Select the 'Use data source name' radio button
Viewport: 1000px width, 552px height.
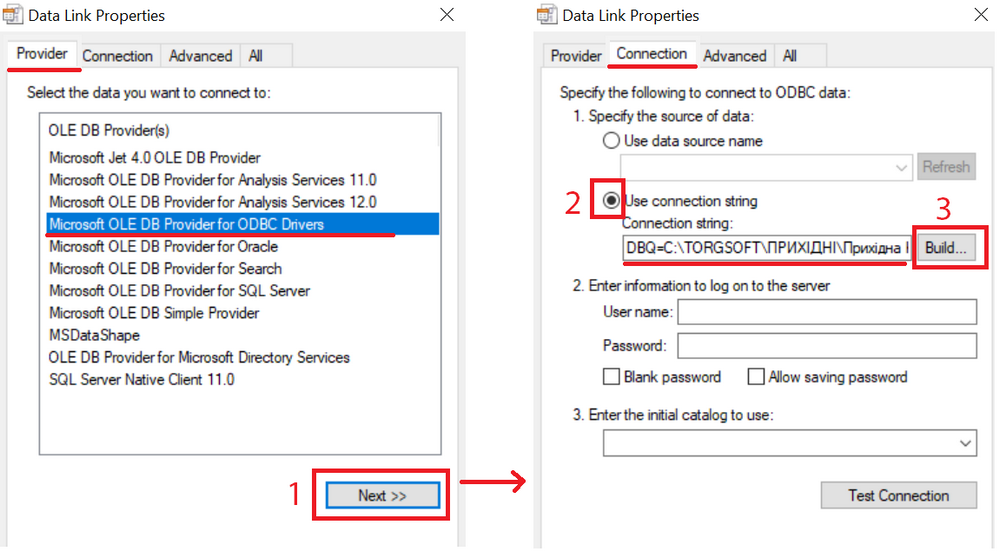pos(611,141)
